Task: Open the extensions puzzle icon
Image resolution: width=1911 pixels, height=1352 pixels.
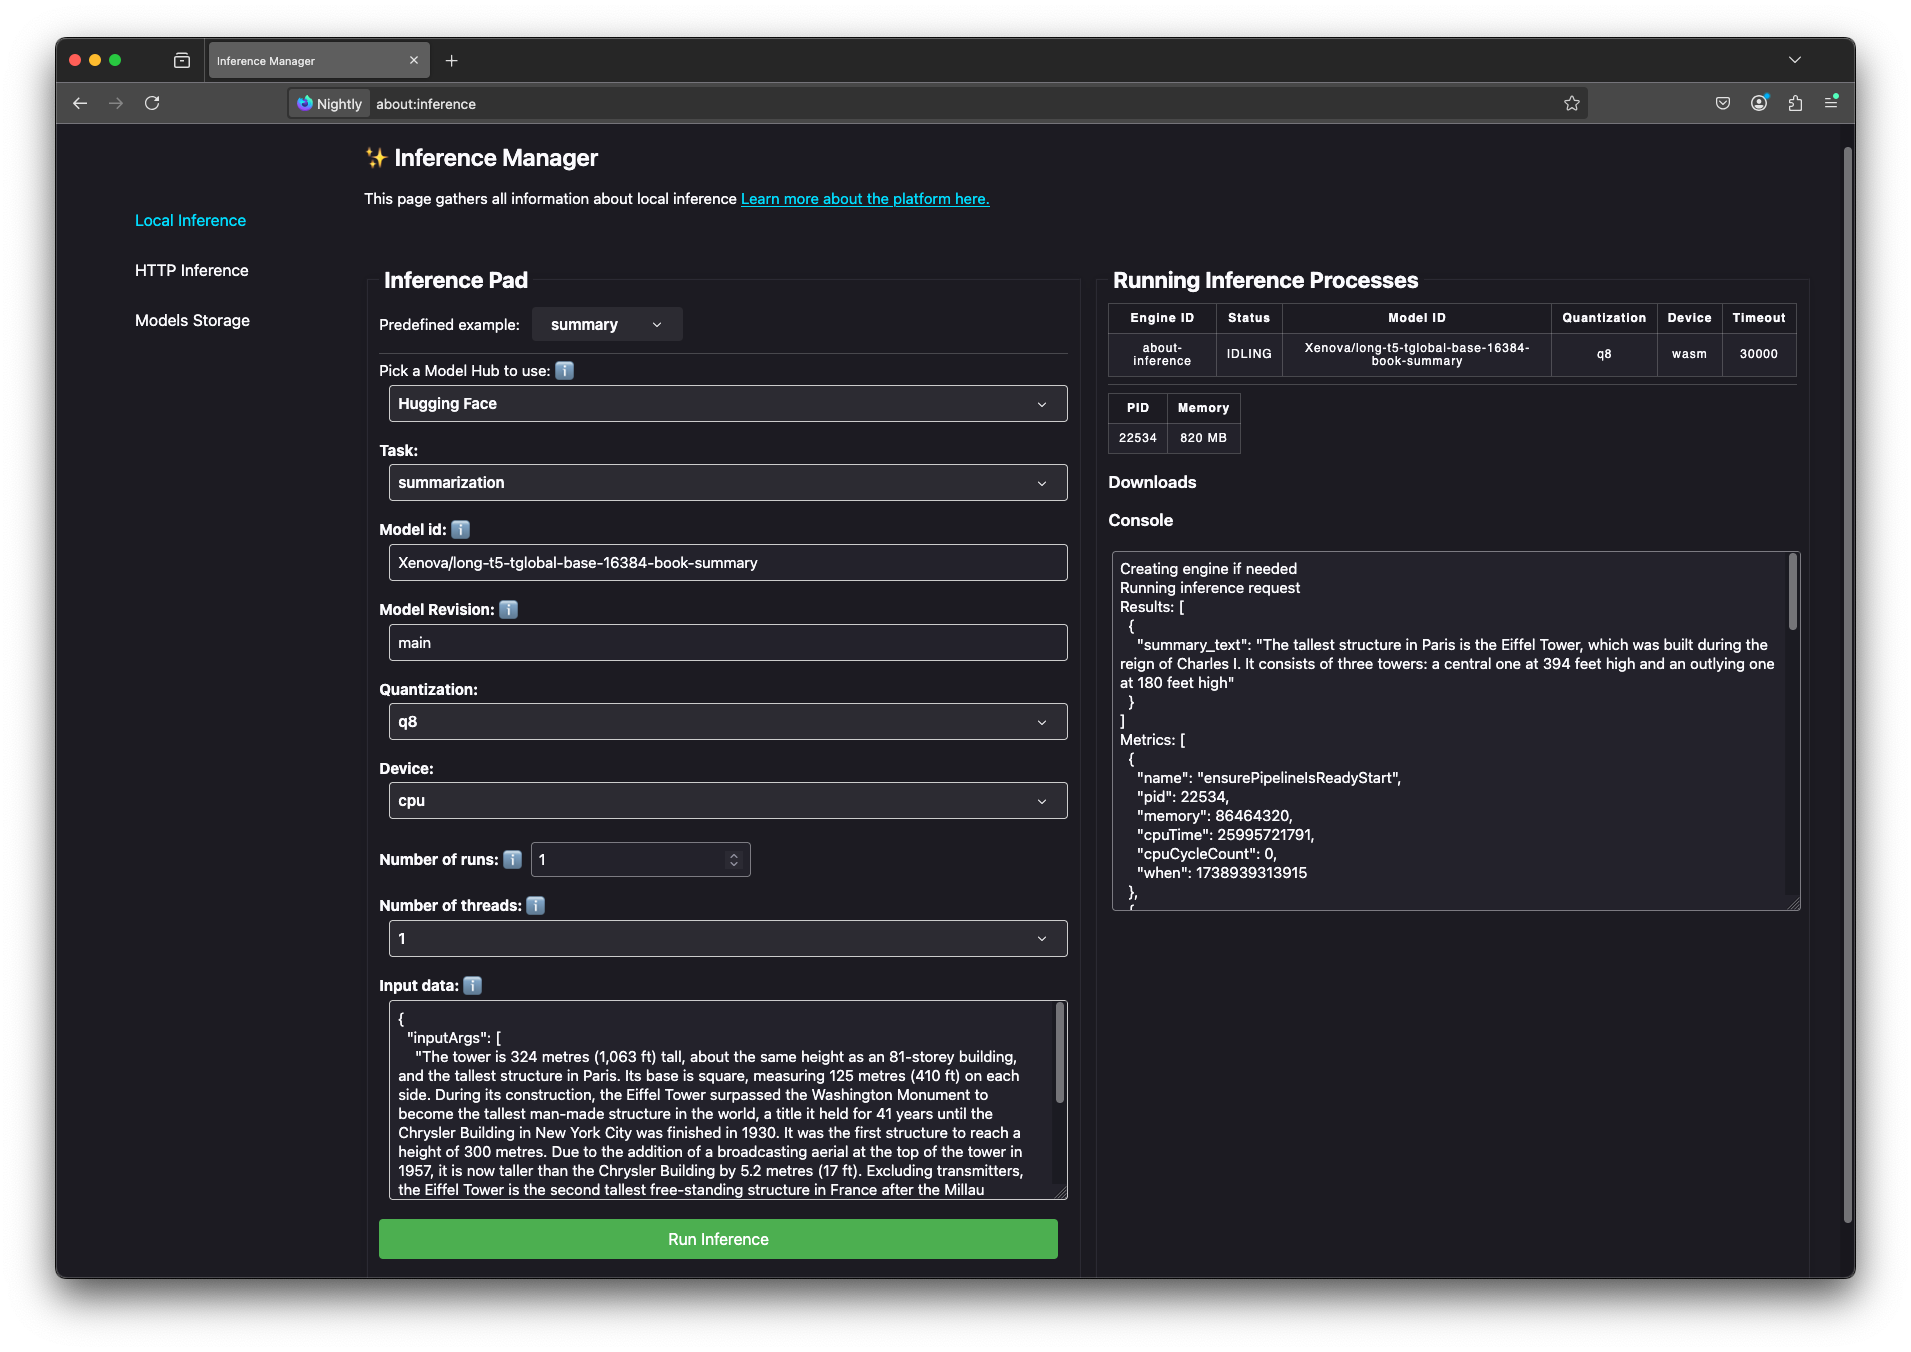Action: click(1795, 103)
